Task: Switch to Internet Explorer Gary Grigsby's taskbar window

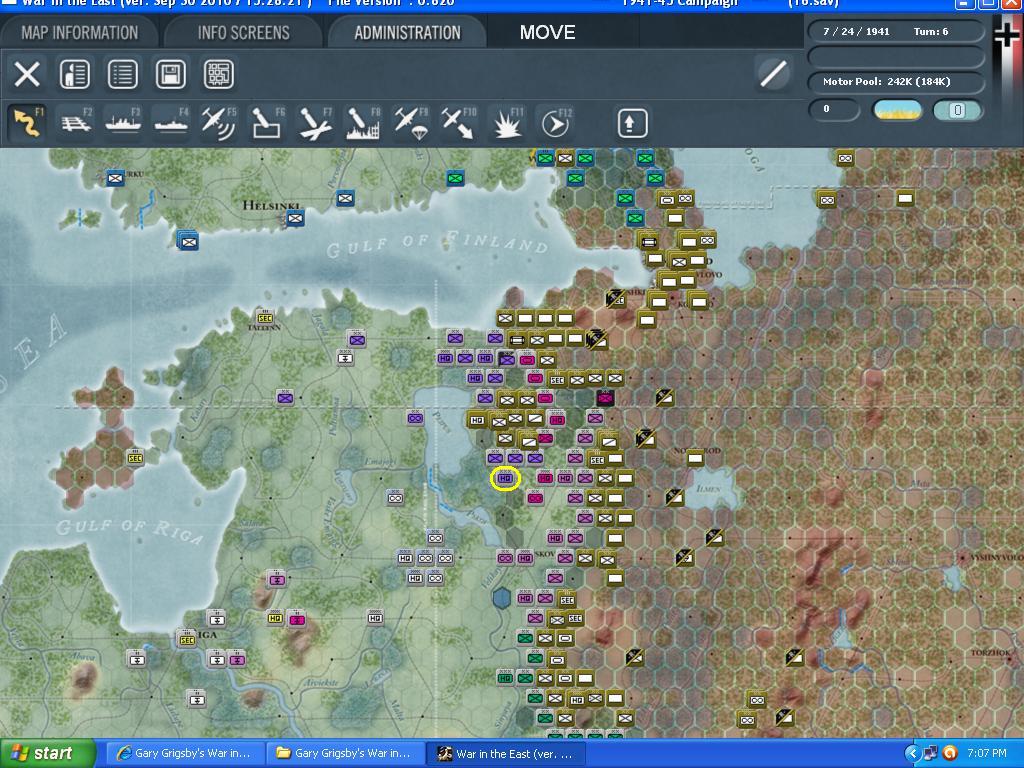Action: (184, 754)
